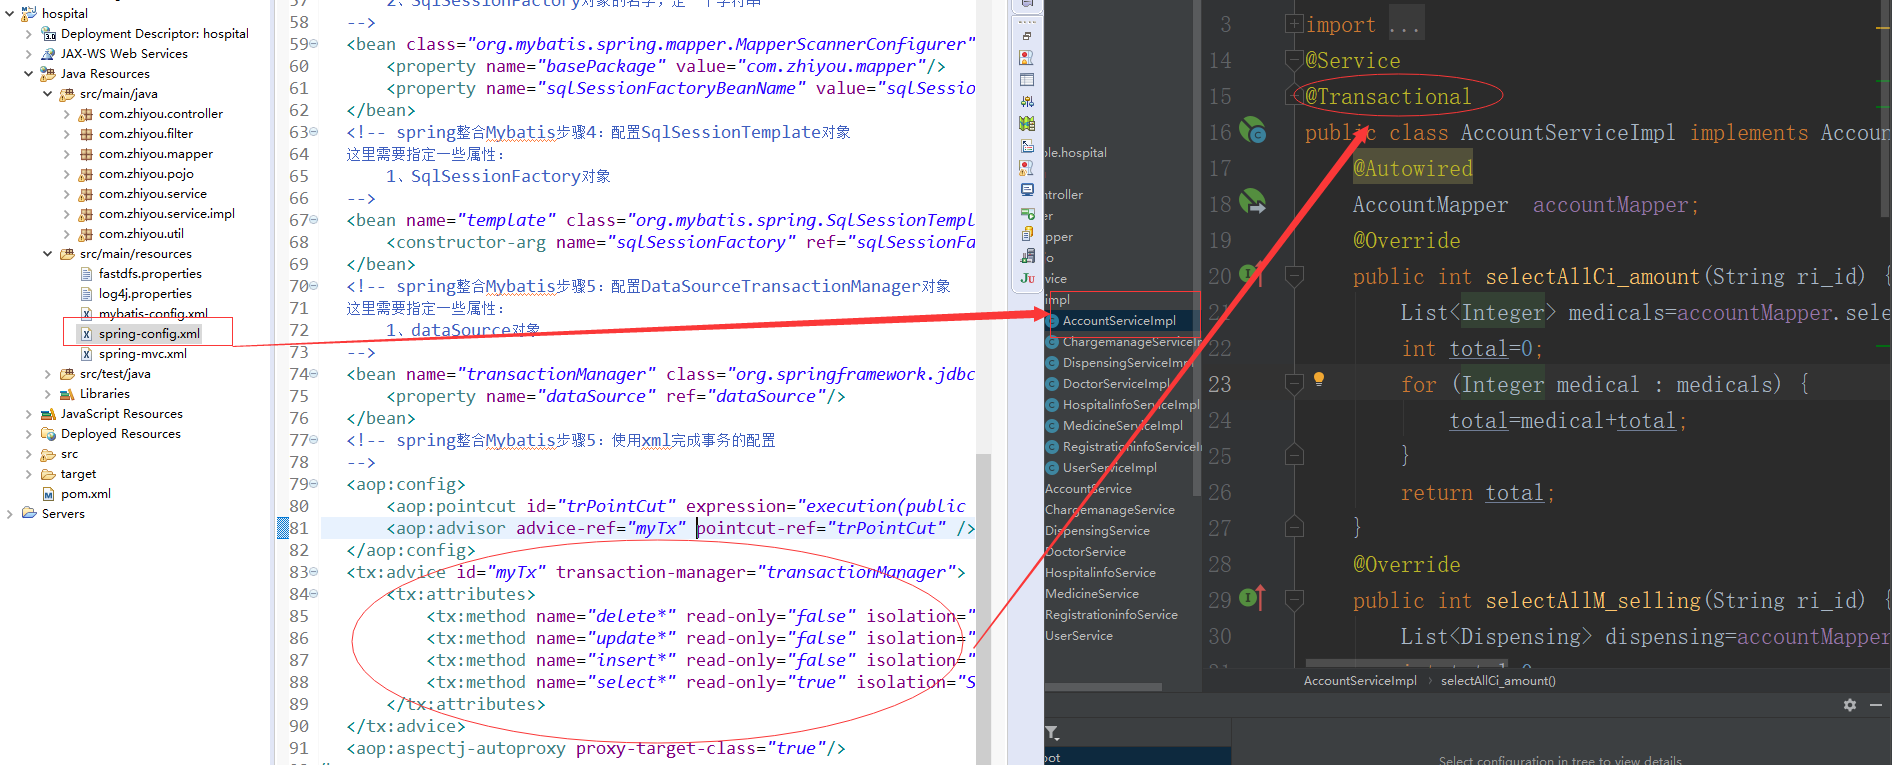
Task: Click the yellow intention bulb on line 23
Action: [1319, 379]
